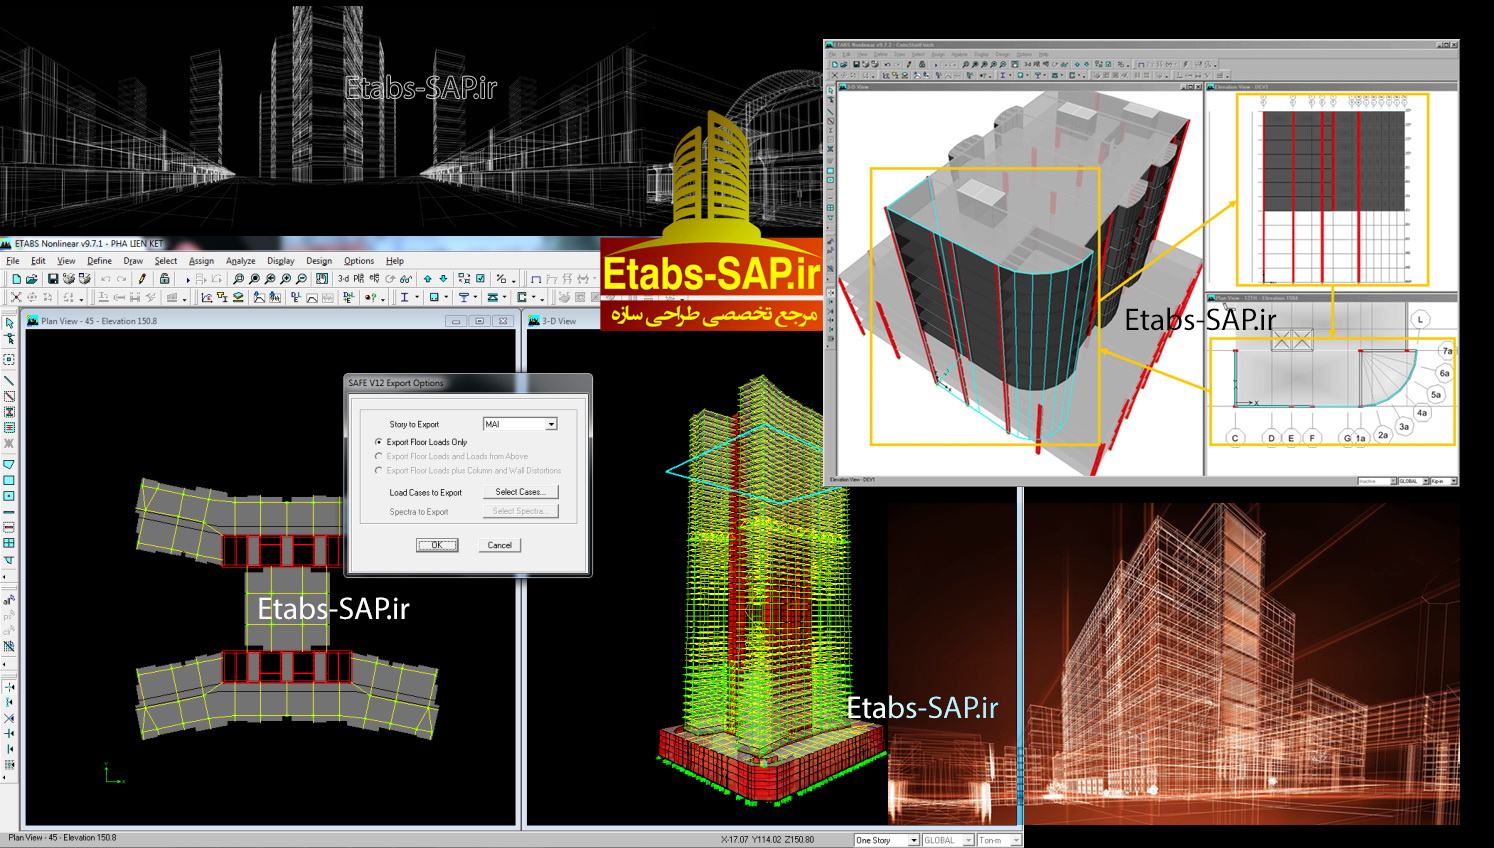Click the Select Cases... button

click(520, 492)
